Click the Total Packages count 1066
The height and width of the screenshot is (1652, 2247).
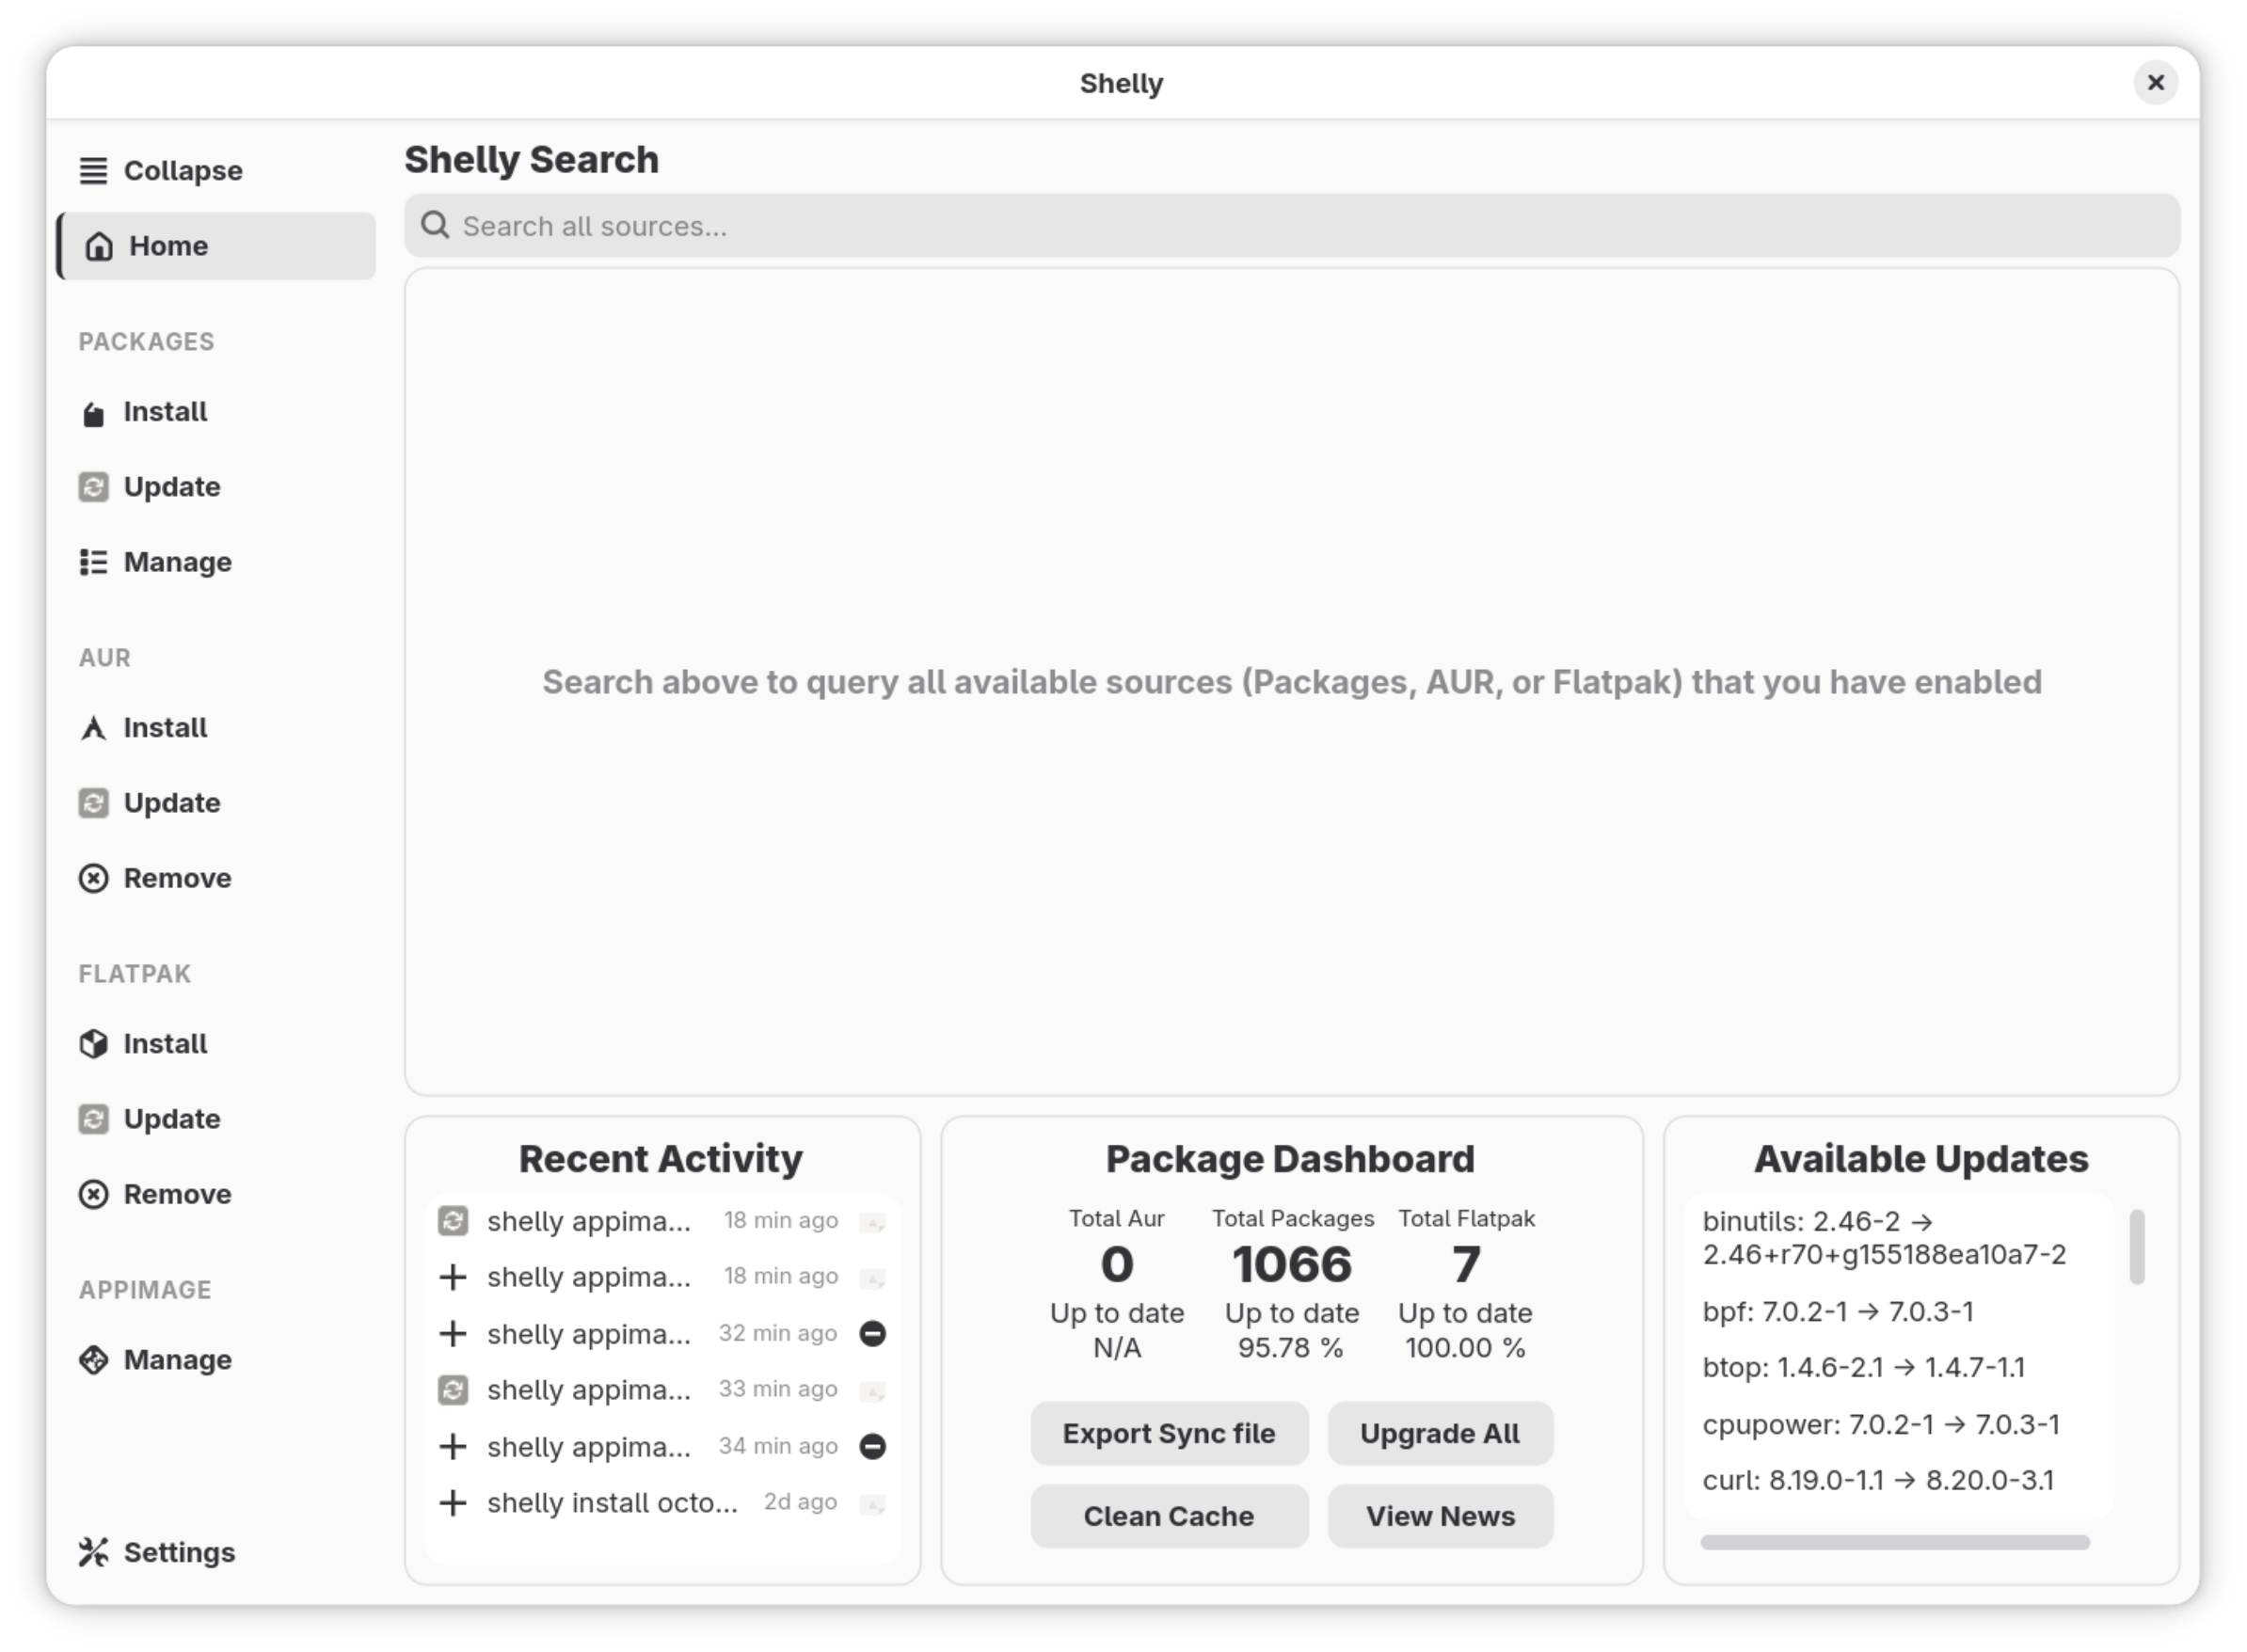1292,1265
